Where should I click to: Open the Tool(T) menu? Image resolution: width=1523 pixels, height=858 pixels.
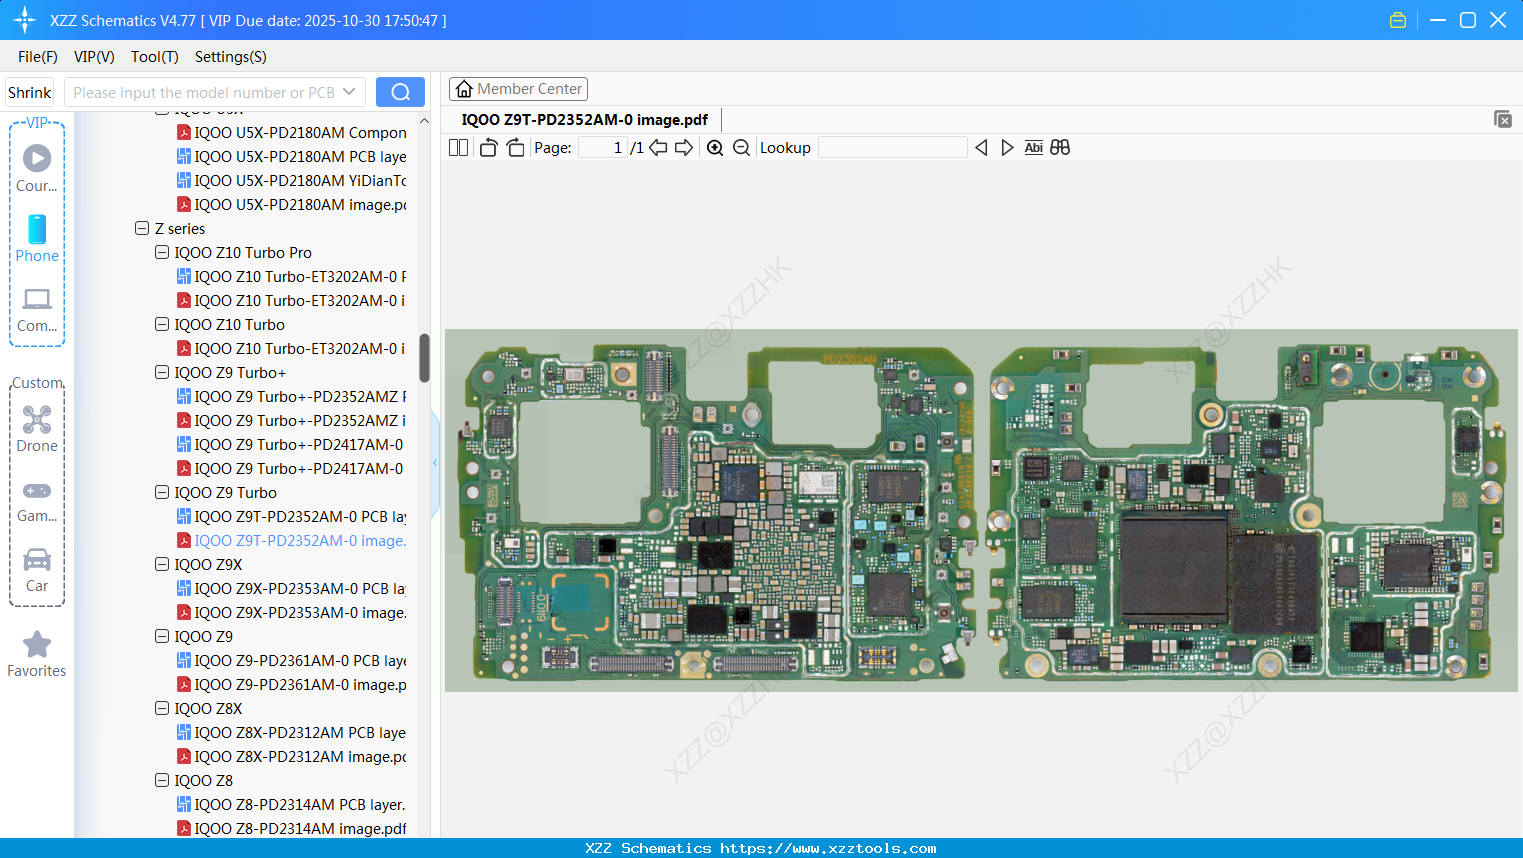click(154, 57)
